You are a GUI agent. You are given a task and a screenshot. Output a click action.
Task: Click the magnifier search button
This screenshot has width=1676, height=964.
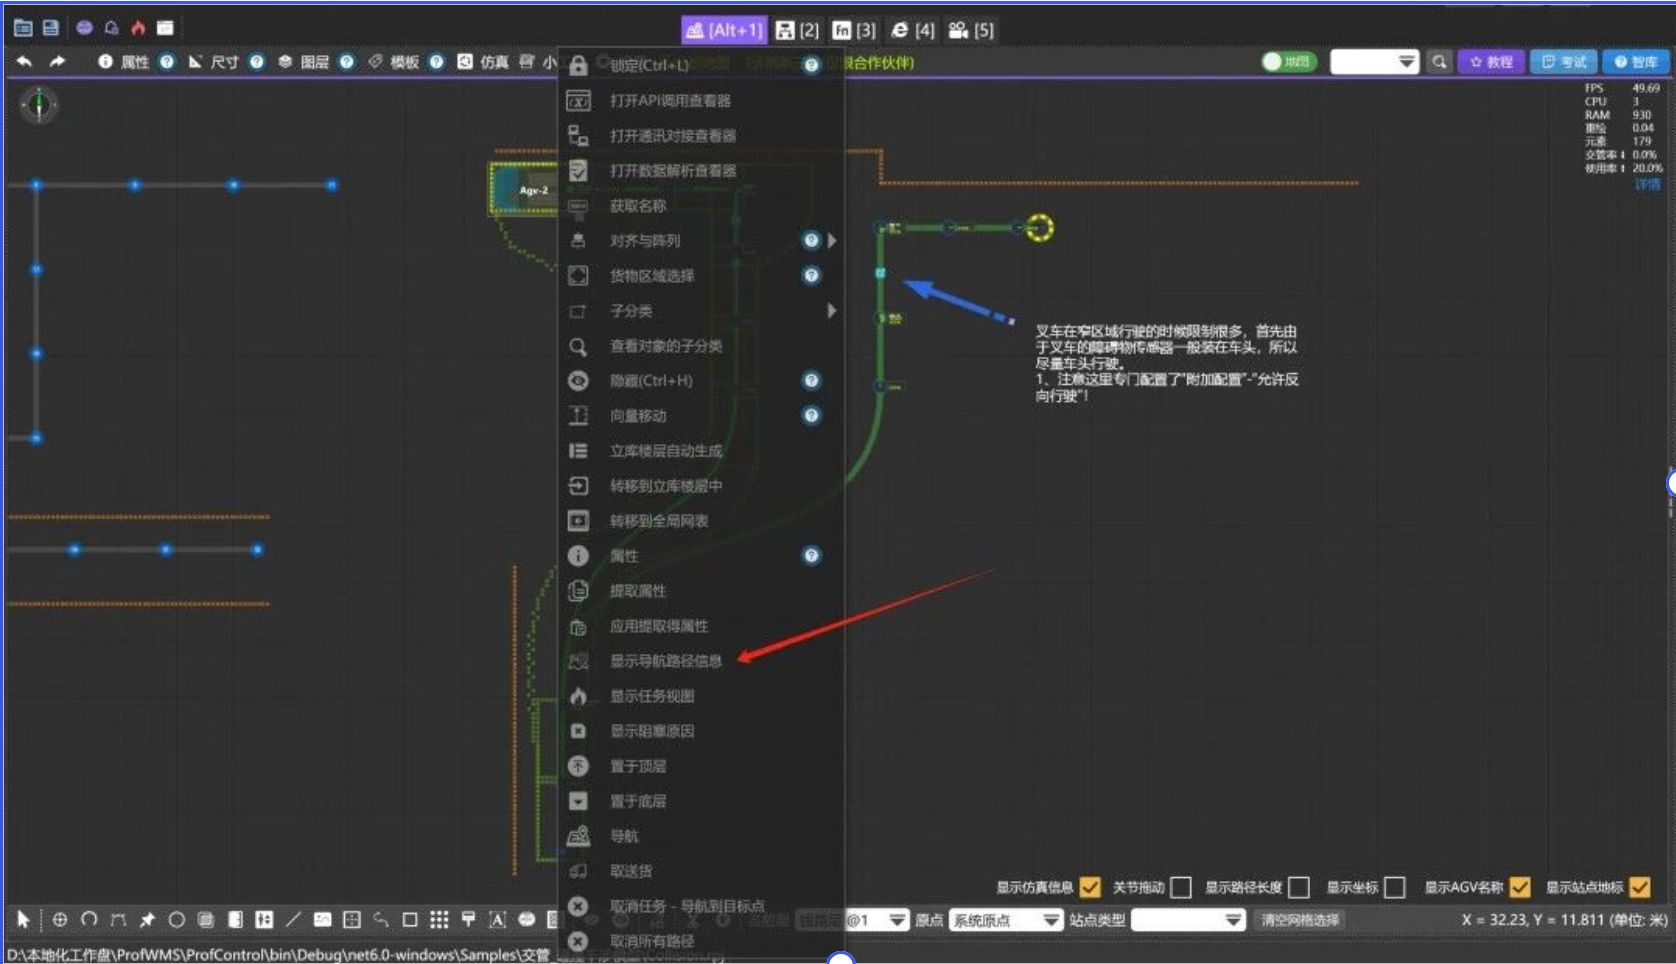1439,62
